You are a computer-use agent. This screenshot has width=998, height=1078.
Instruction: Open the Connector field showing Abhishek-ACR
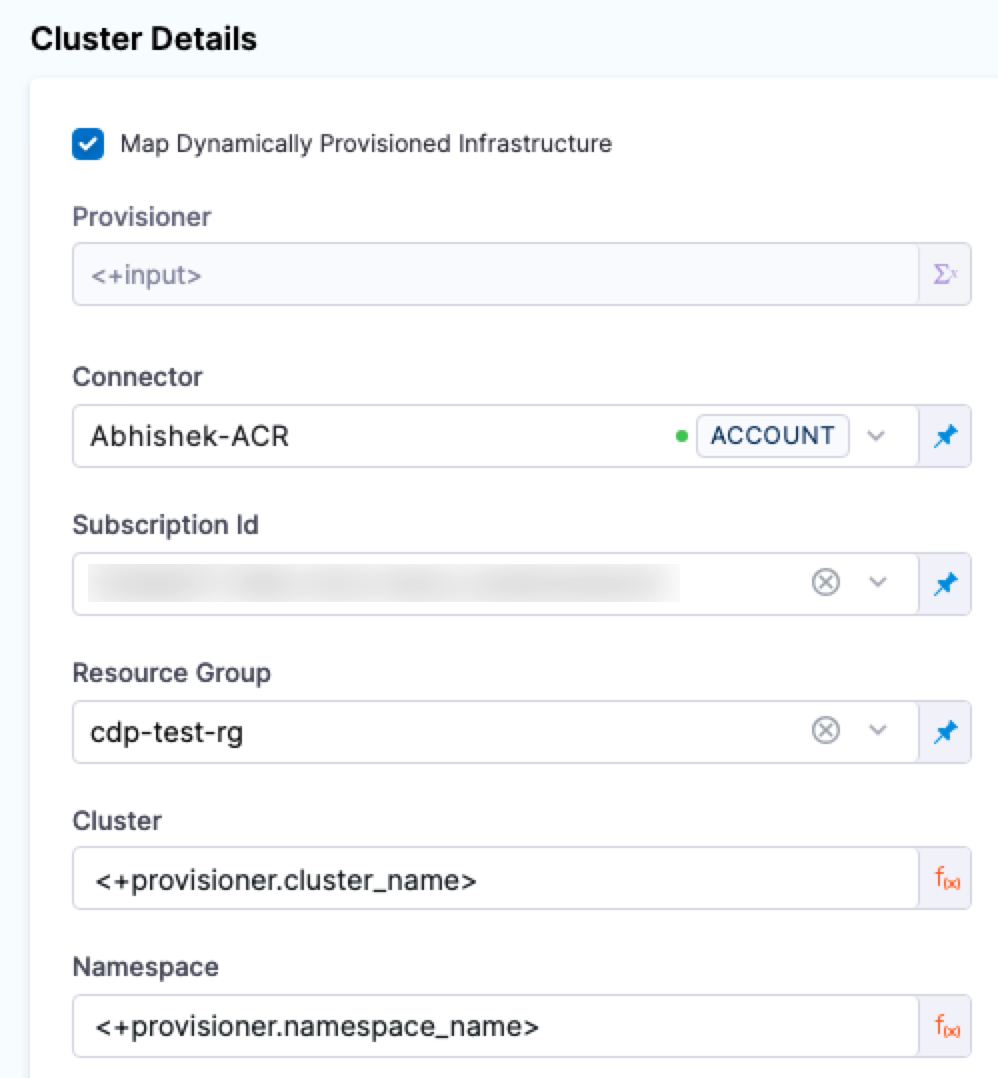click(370, 436)
